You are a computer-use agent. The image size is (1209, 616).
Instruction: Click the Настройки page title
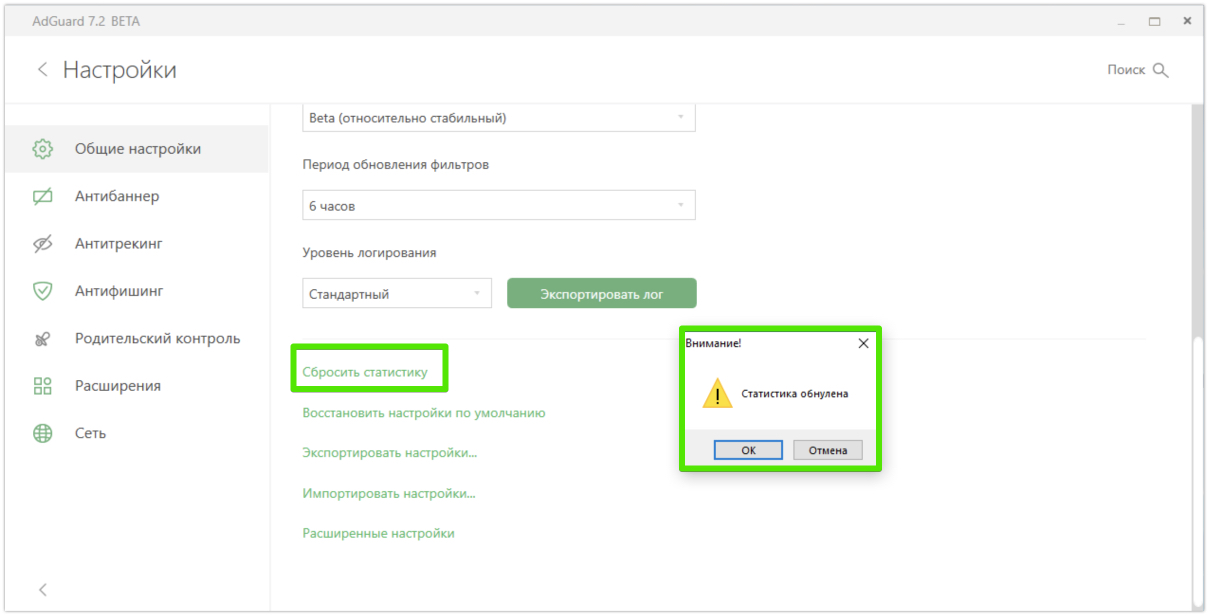pos(120,70)
